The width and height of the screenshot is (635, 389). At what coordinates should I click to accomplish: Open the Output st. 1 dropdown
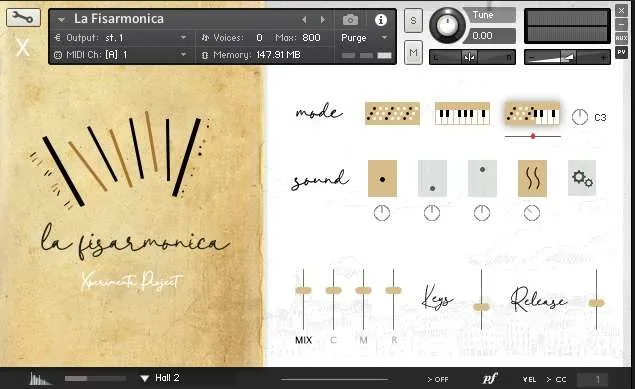120,38
